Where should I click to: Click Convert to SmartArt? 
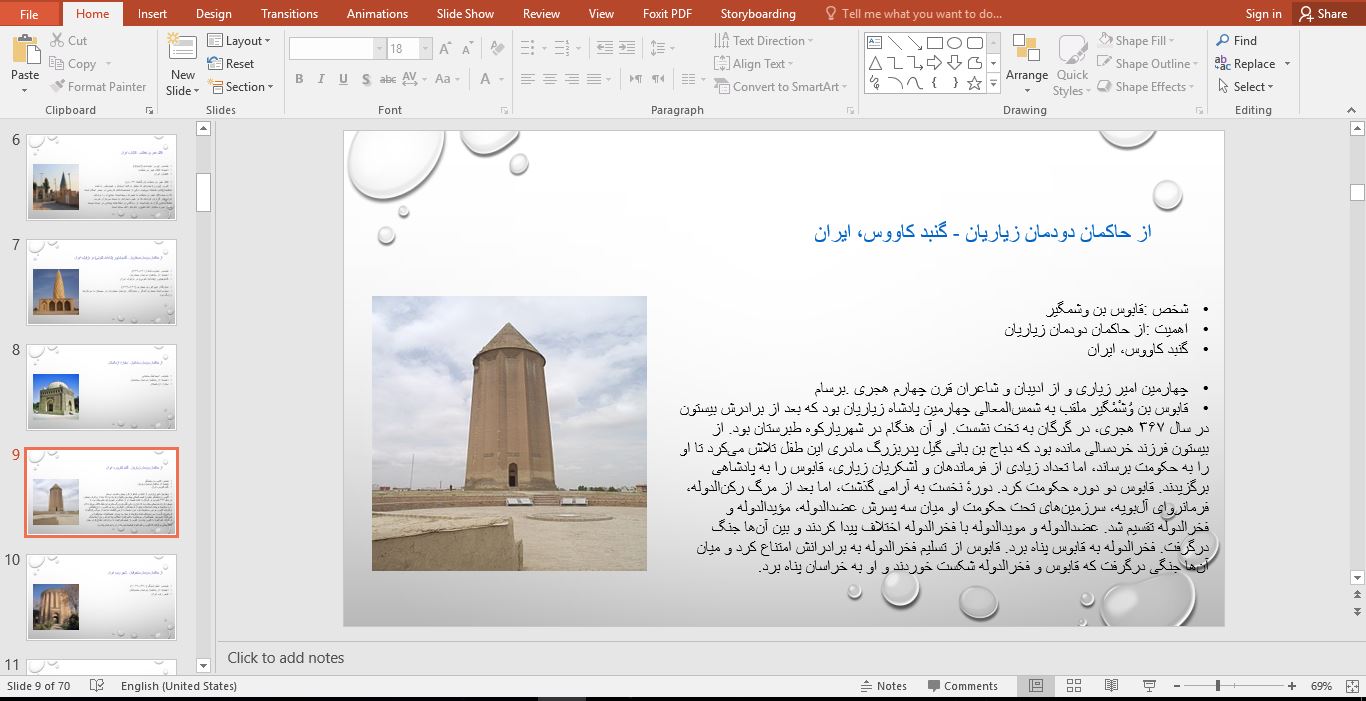(780, 87)
